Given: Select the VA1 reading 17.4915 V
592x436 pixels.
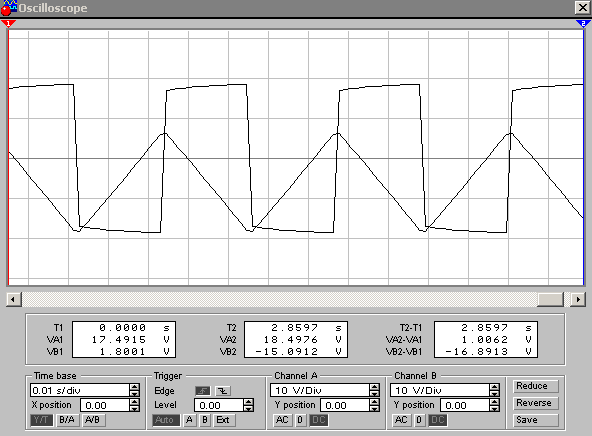Looking at the screenshot, I should point(131,340).
